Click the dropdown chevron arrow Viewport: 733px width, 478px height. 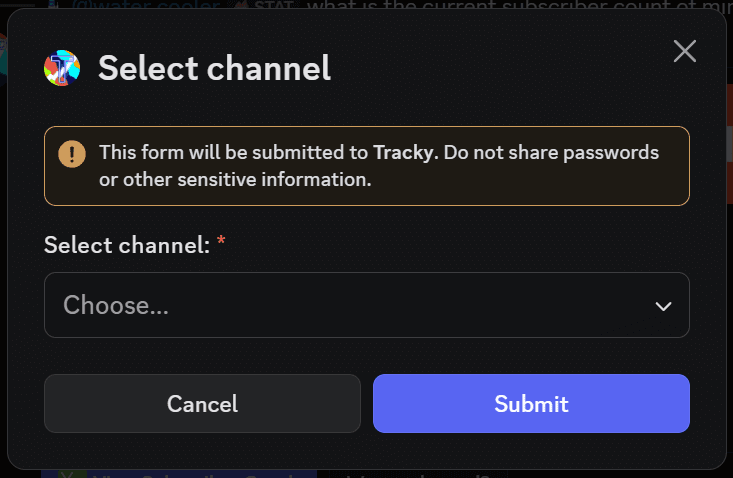point(663,306)
